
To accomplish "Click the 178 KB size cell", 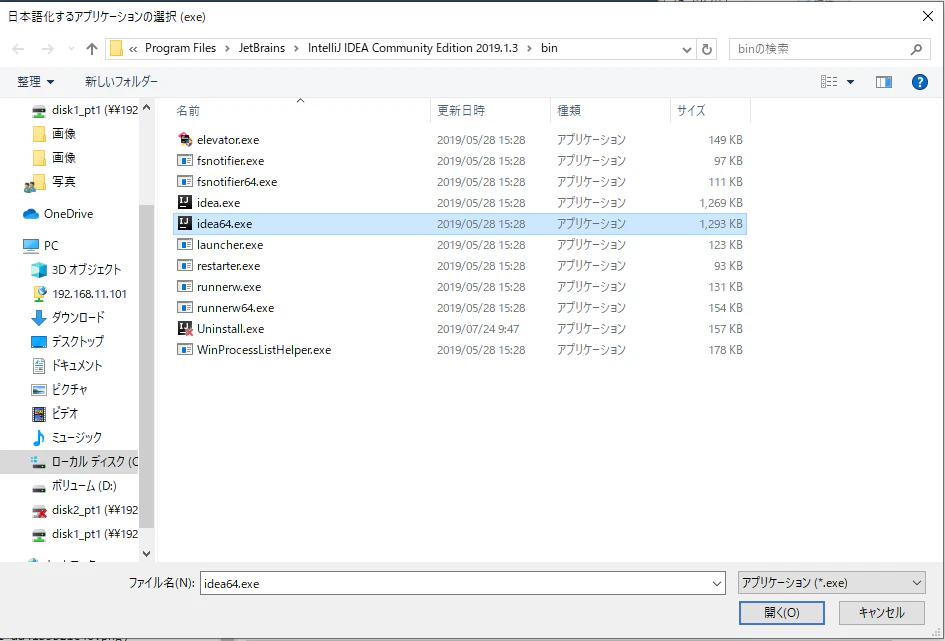I will coord(726,350).
